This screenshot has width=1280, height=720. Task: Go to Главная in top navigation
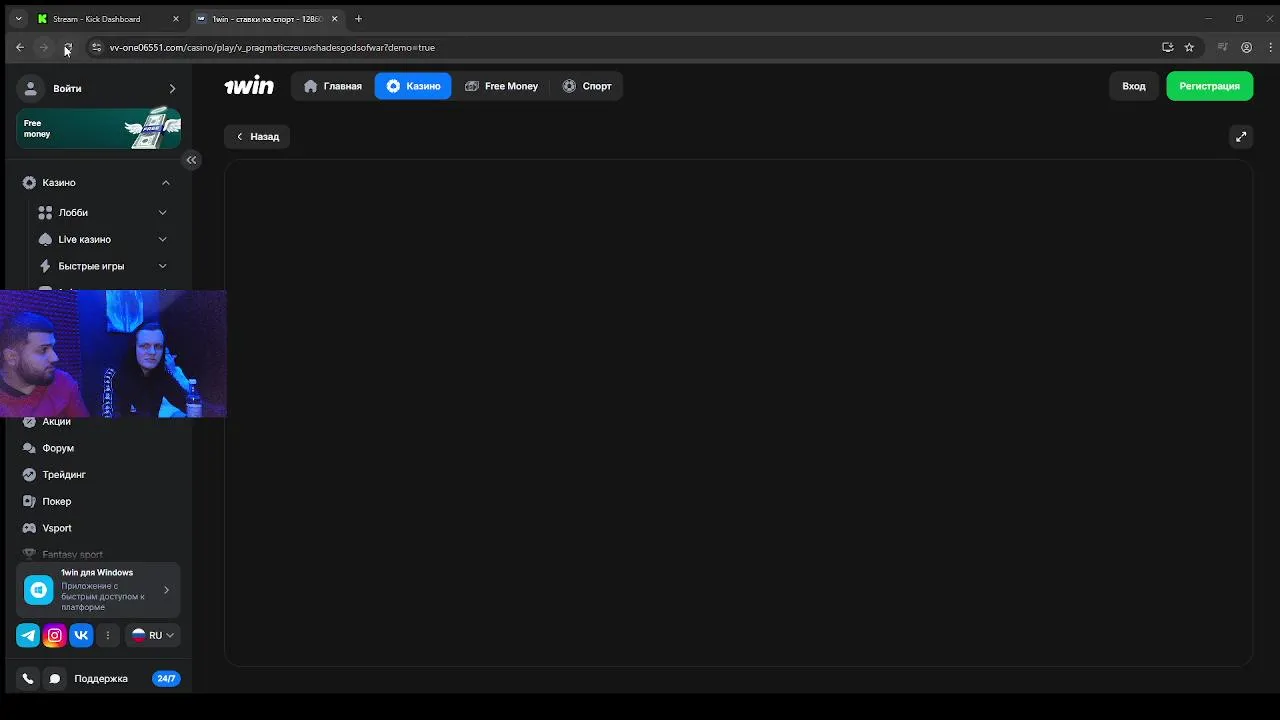click(x=333, y=86)
